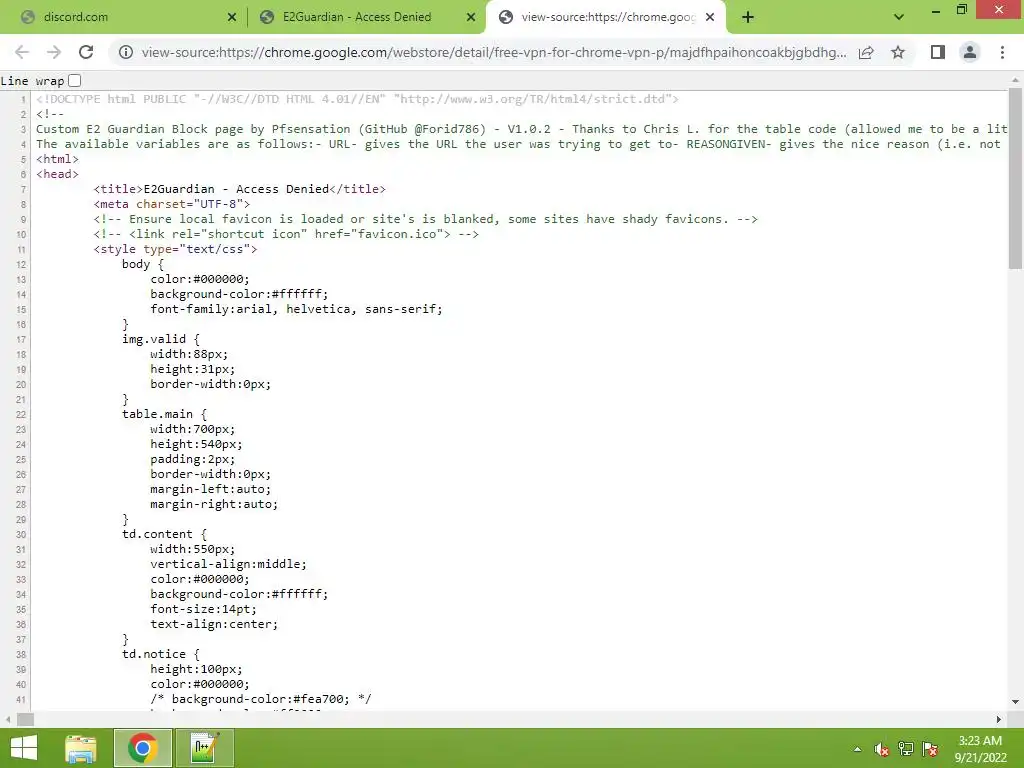Go forward to the next page
The width and height of the screenshot is (1024, 768).
point(54,52)
